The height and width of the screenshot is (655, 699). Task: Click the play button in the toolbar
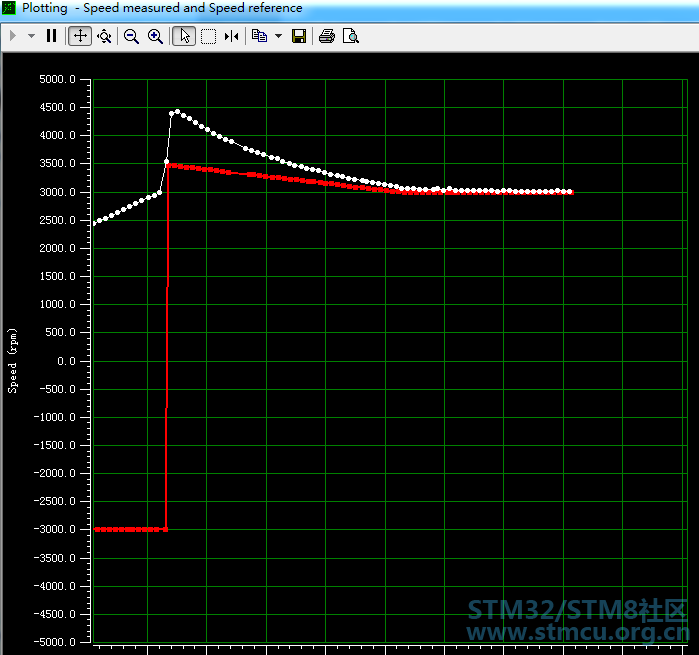tap(13, 36)
